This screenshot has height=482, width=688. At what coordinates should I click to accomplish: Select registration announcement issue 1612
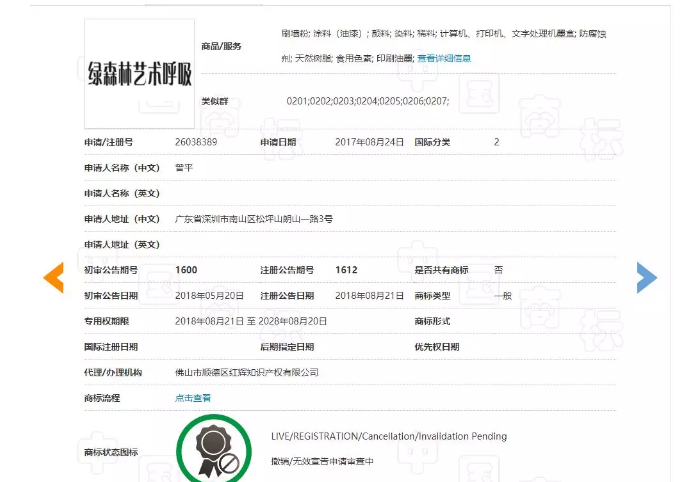click(x=346, y=270)
